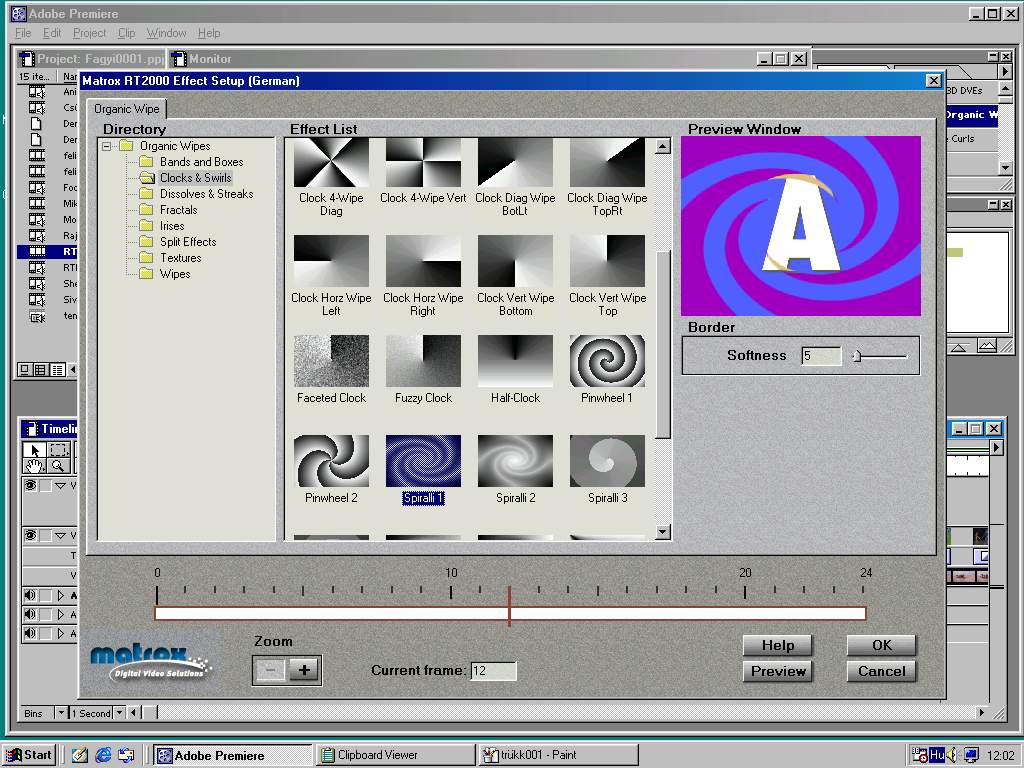Pick the Clock Diag Wipe BotLt effect
The image size is (1024, 768).
pyautogui.click(x=515, y=177)
